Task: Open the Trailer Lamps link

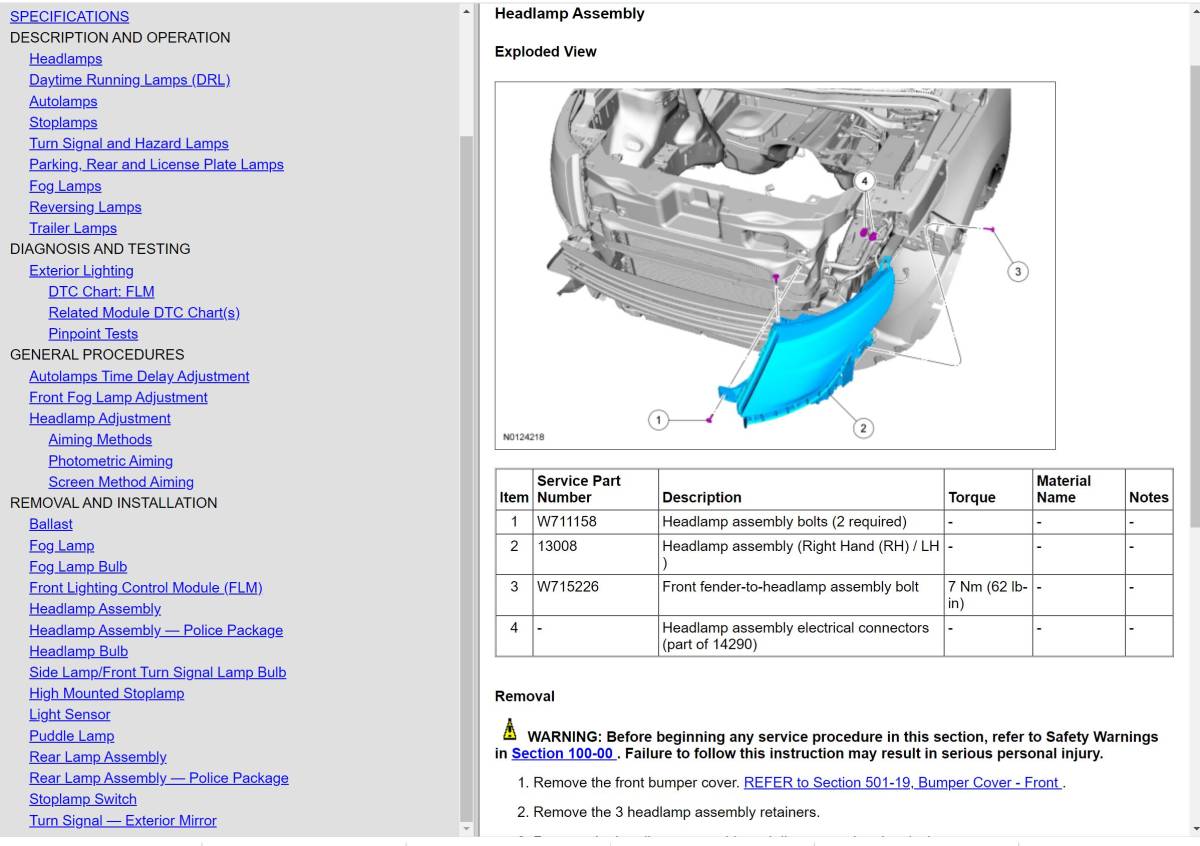Action: tap(72, 228)
